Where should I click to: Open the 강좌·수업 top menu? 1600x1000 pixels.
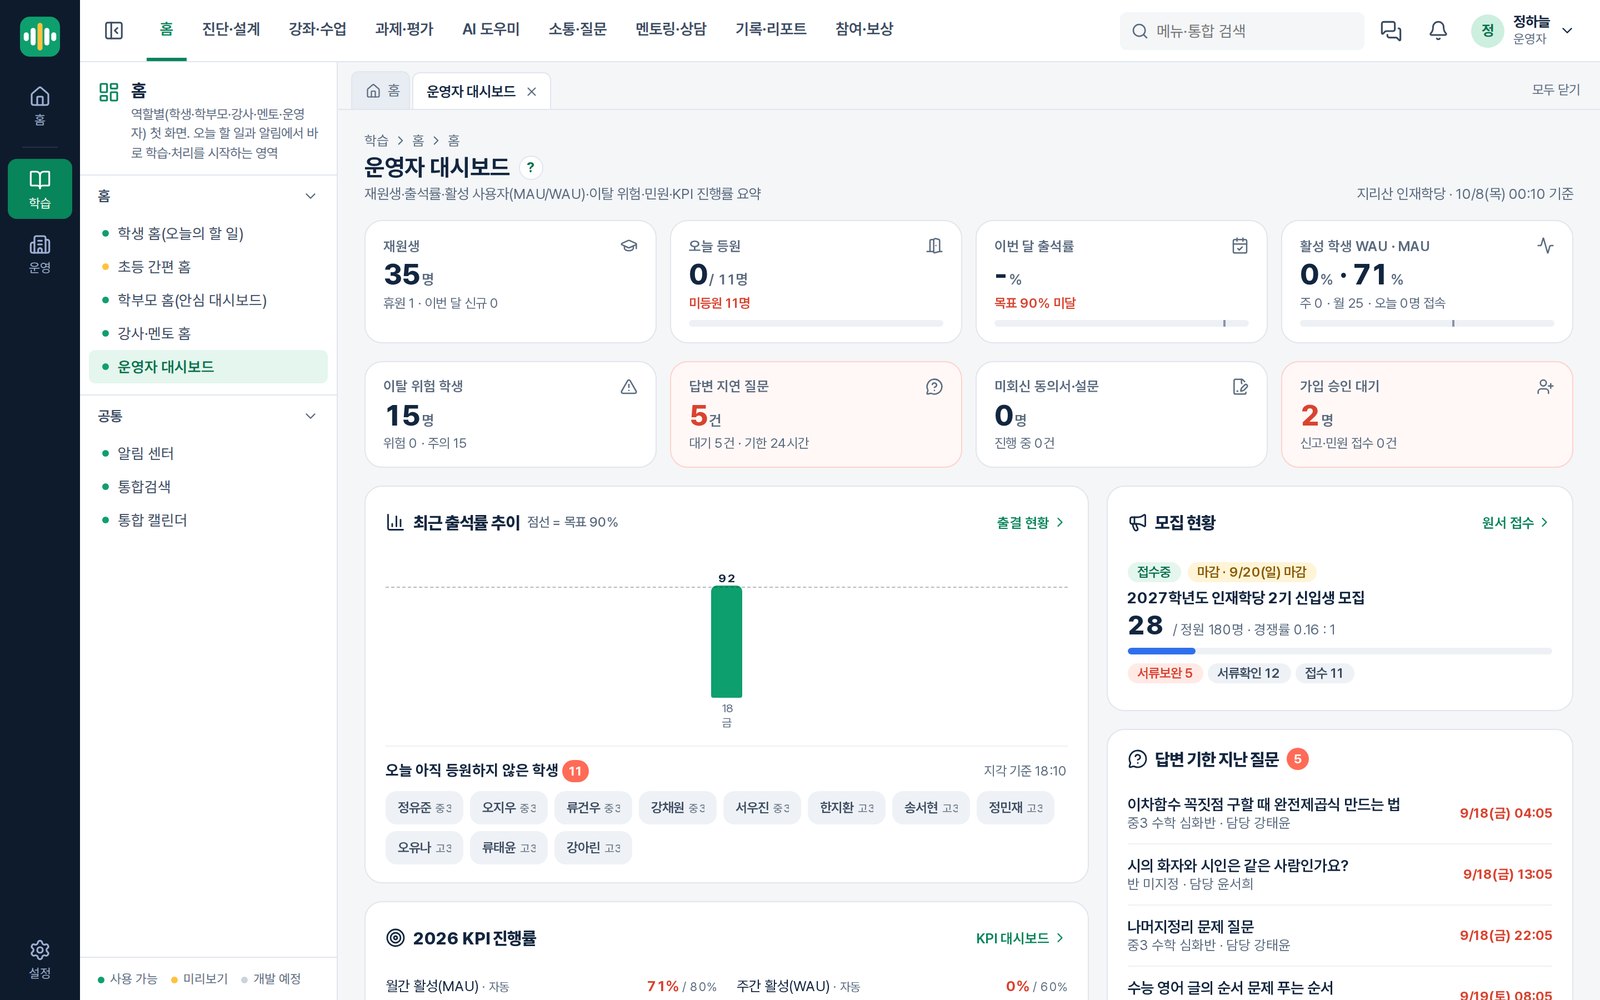coord(317,30)
